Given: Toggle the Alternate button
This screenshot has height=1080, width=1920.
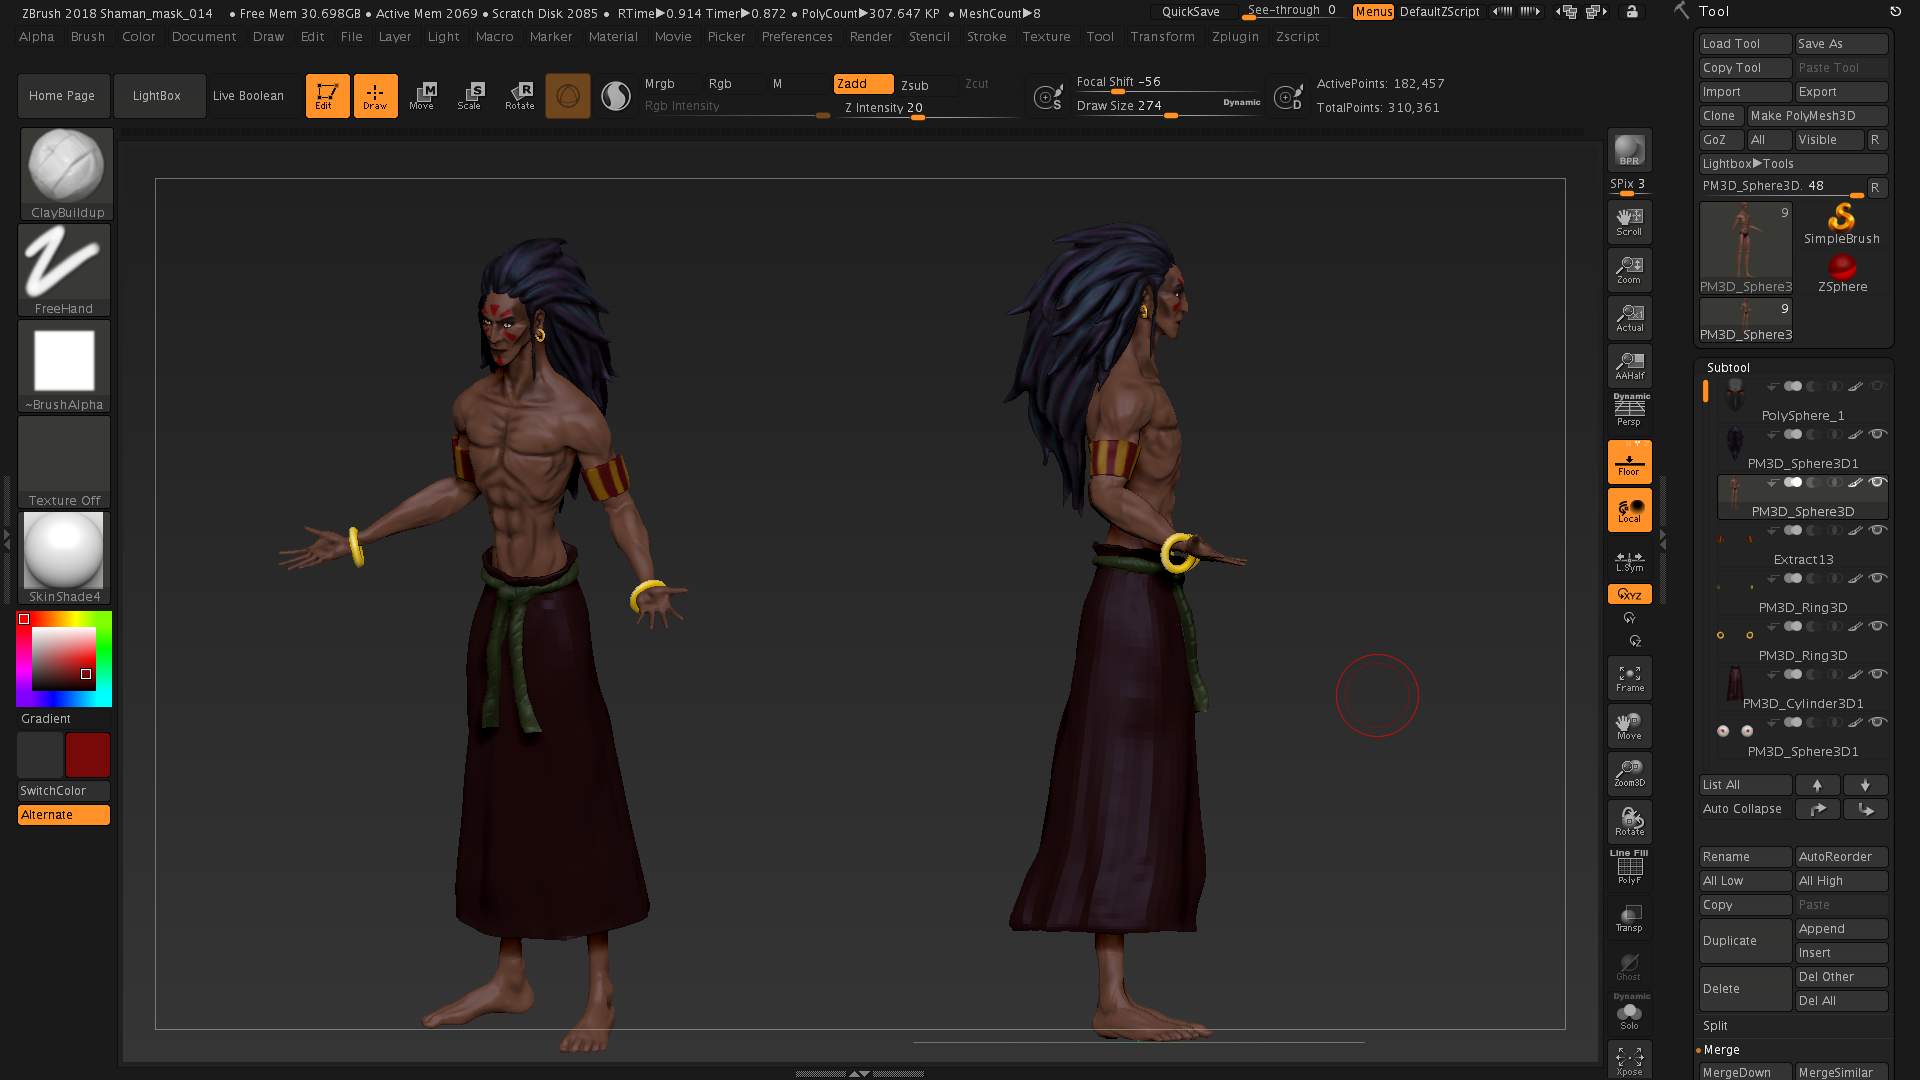Looking at the screenshot, I should tap(64, 815).
